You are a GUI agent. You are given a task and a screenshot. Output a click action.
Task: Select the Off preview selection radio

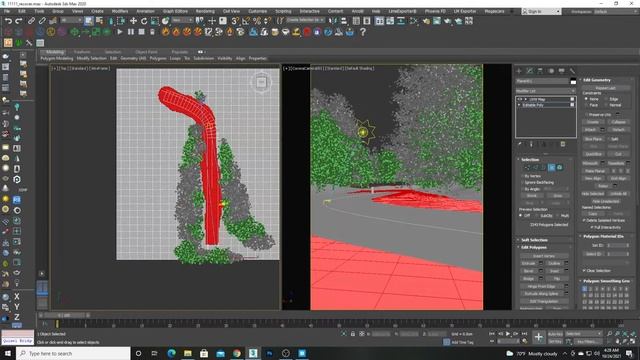520,216
